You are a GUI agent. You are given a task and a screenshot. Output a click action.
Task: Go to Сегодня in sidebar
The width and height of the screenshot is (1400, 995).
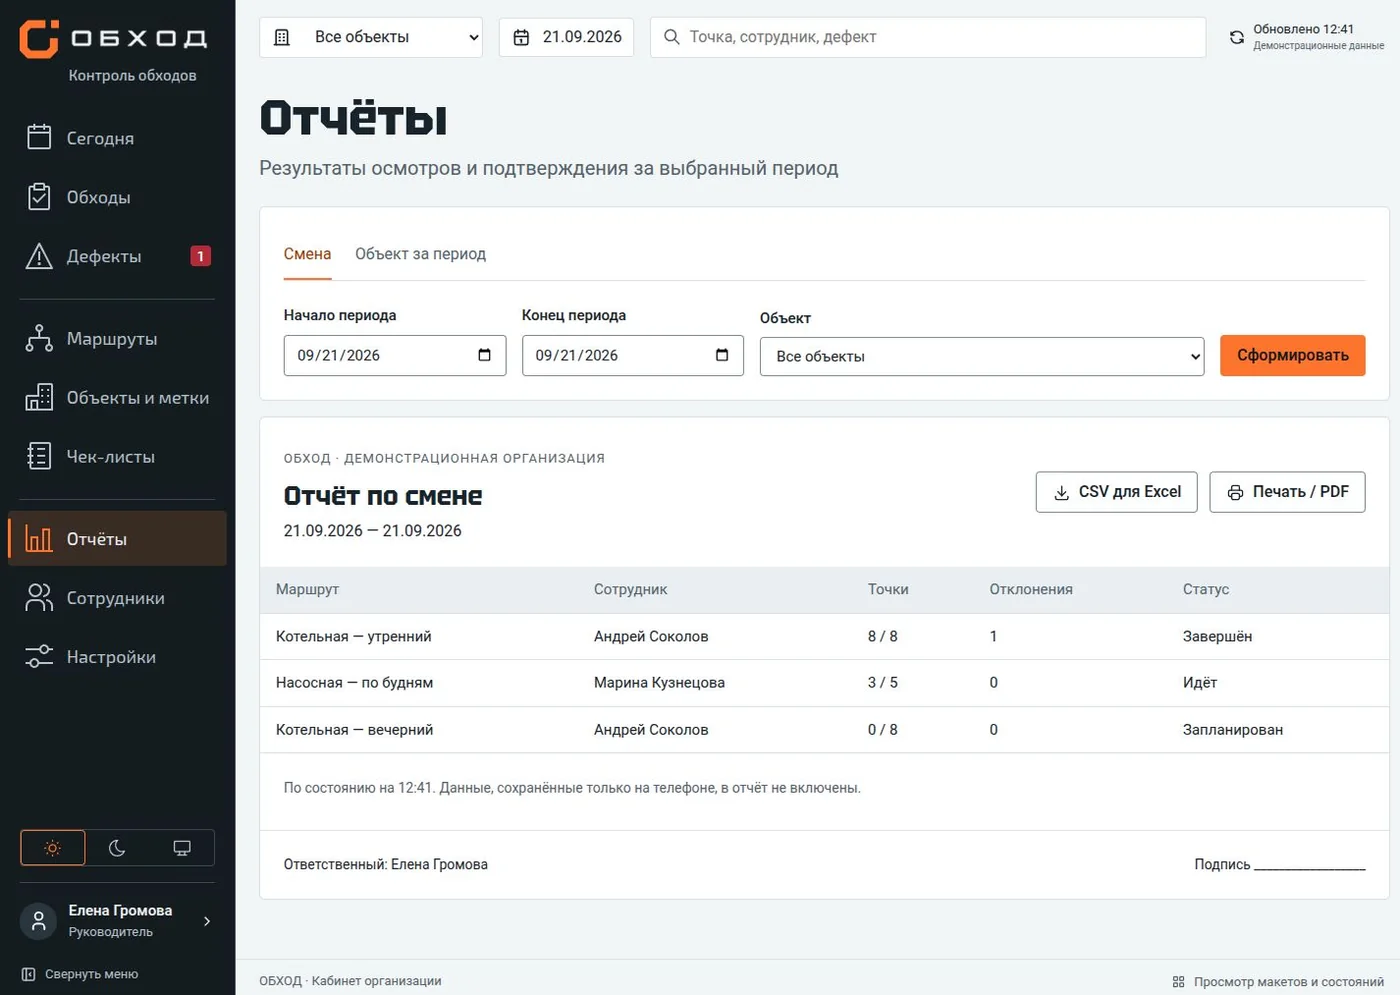[x=117, y=137]
